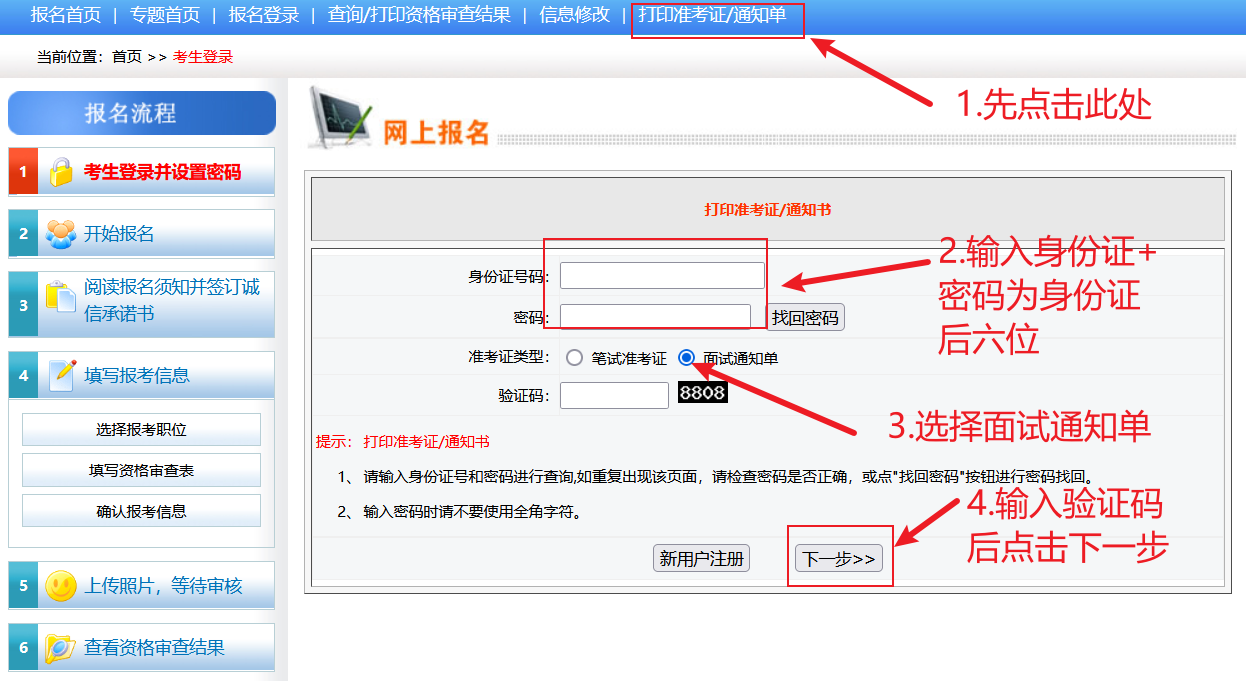Click the 找回密码 button

(805, 318)
